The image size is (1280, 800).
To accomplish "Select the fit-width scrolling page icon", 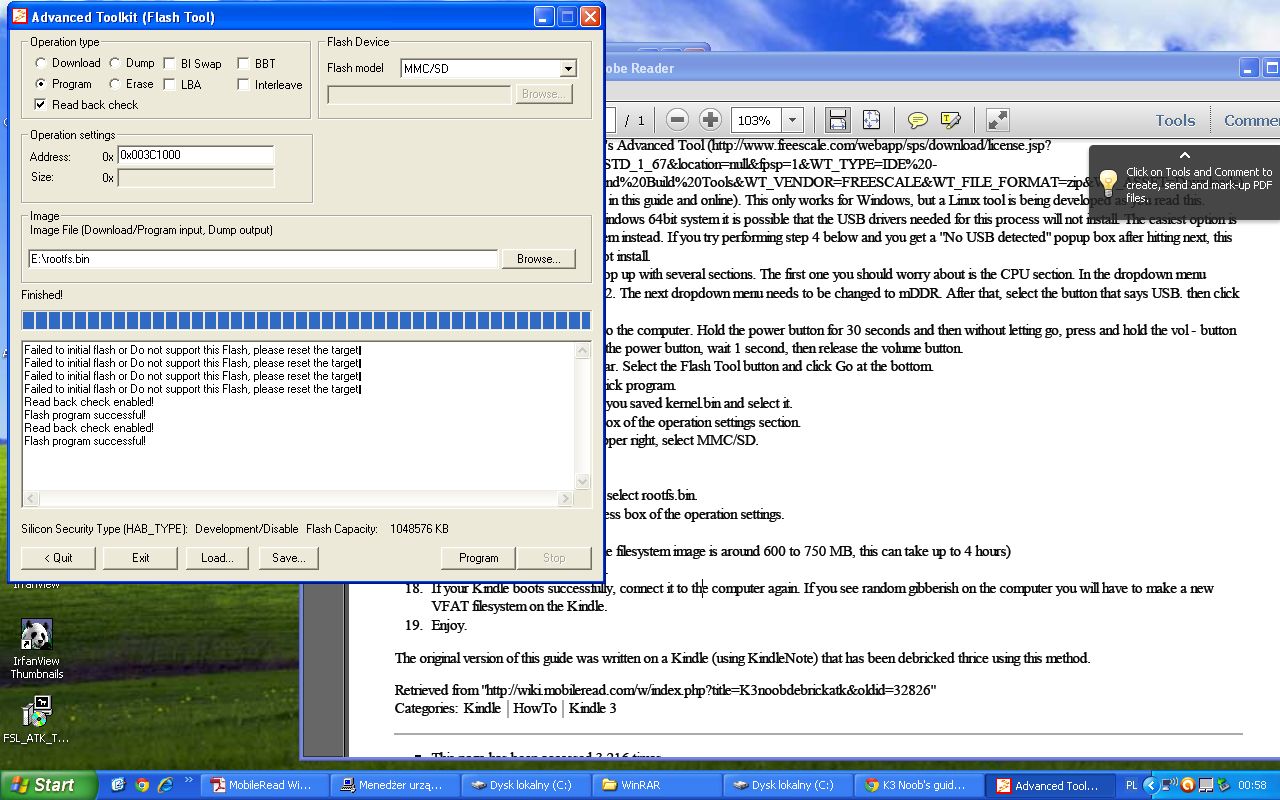I will click(838, 120).
